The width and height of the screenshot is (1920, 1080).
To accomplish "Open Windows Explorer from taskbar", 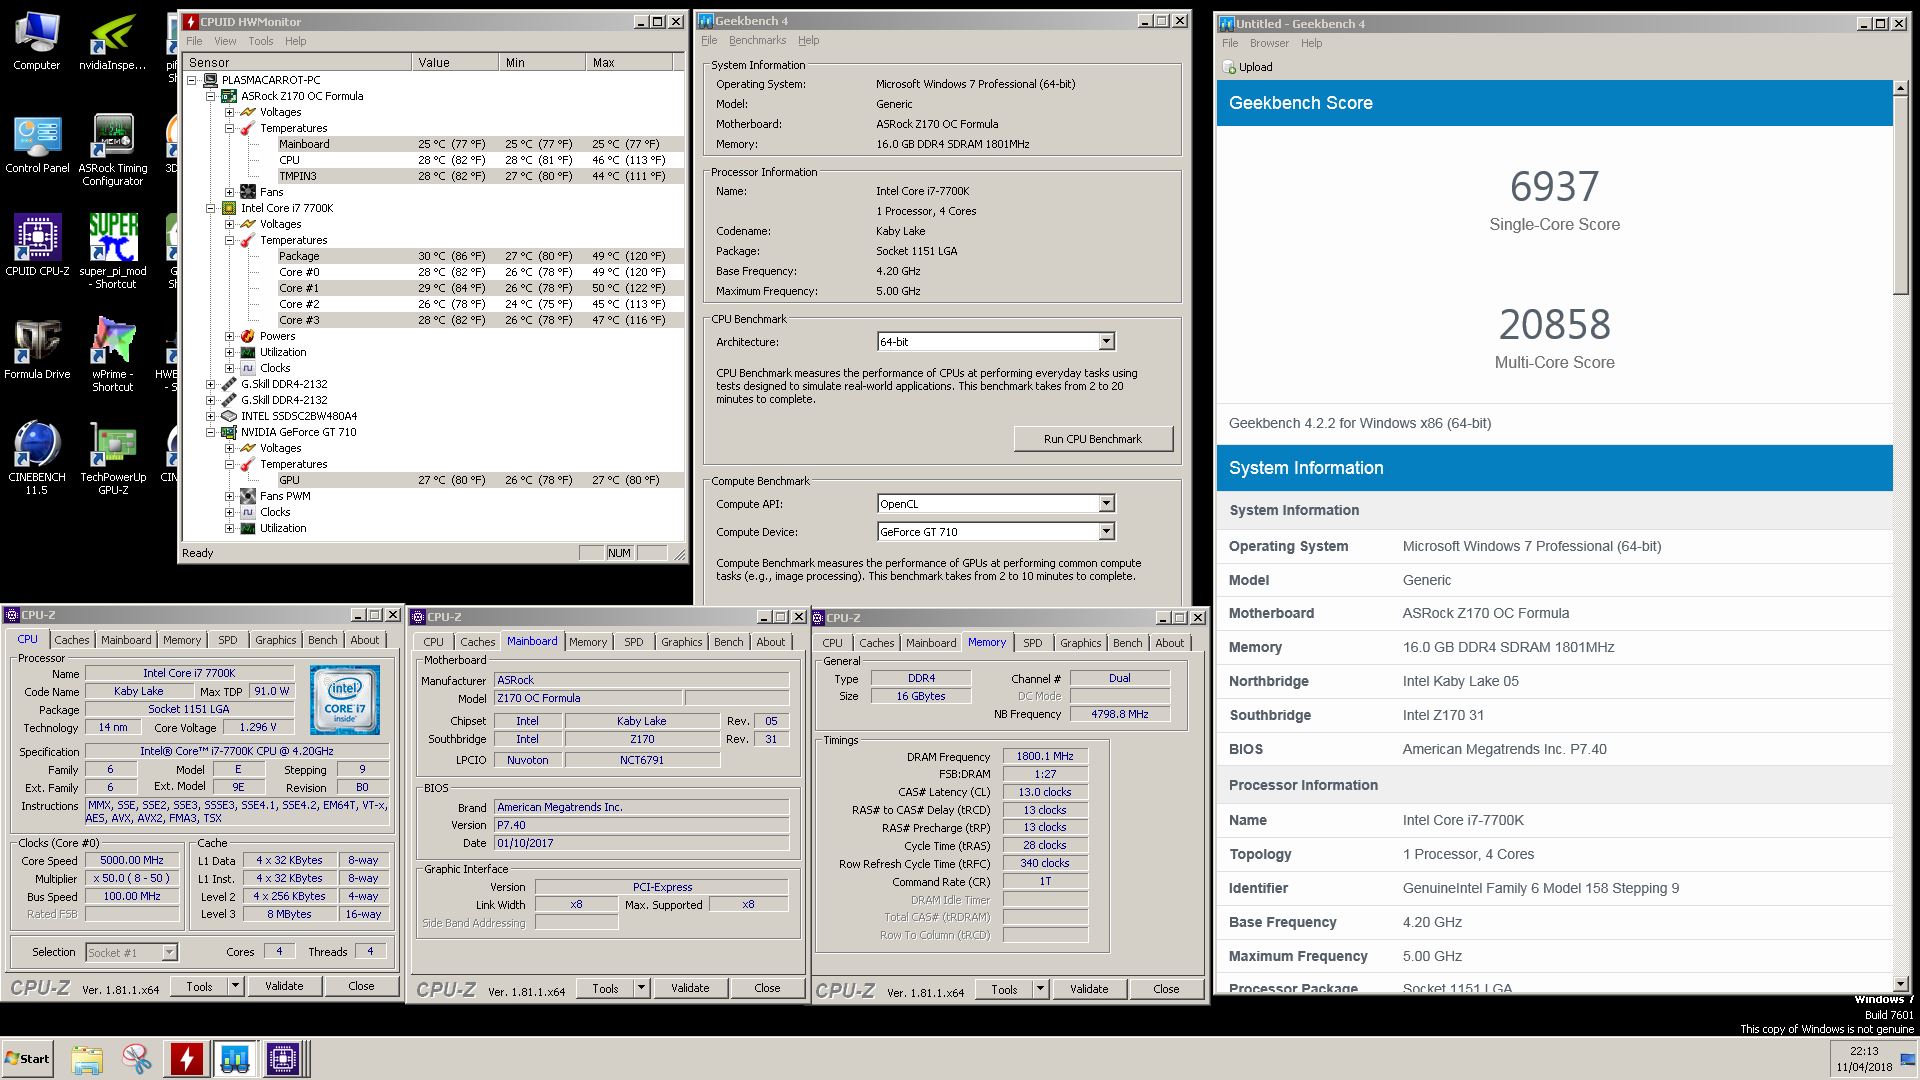I will click(x=87, y=1058).
